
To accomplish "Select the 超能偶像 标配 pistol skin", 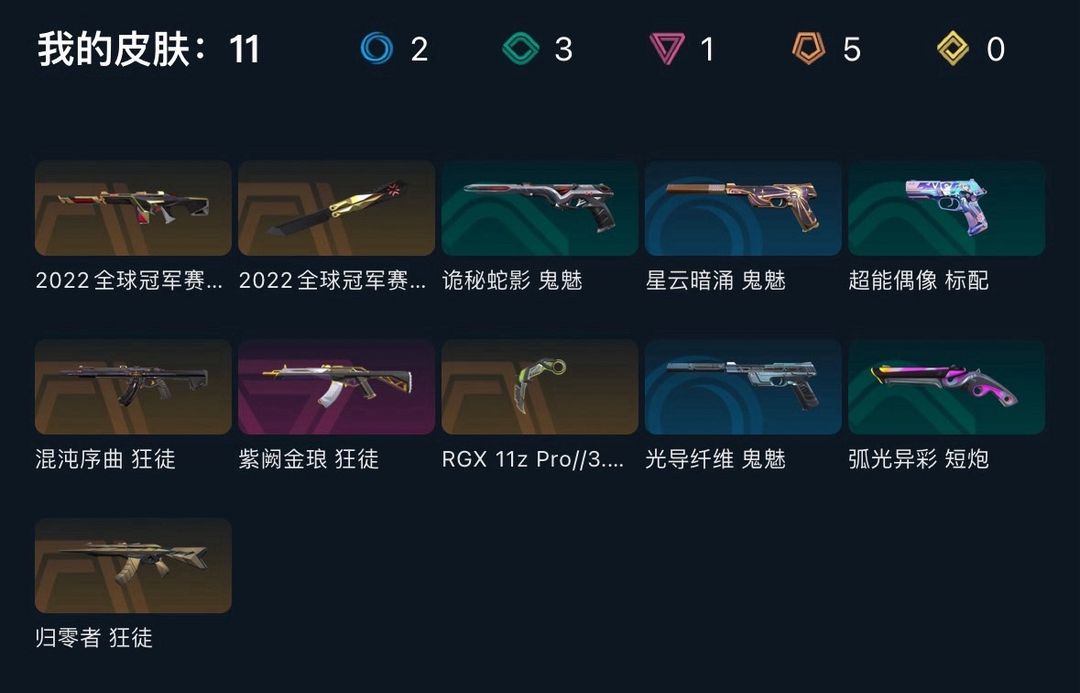I will [x=946, y=208].
